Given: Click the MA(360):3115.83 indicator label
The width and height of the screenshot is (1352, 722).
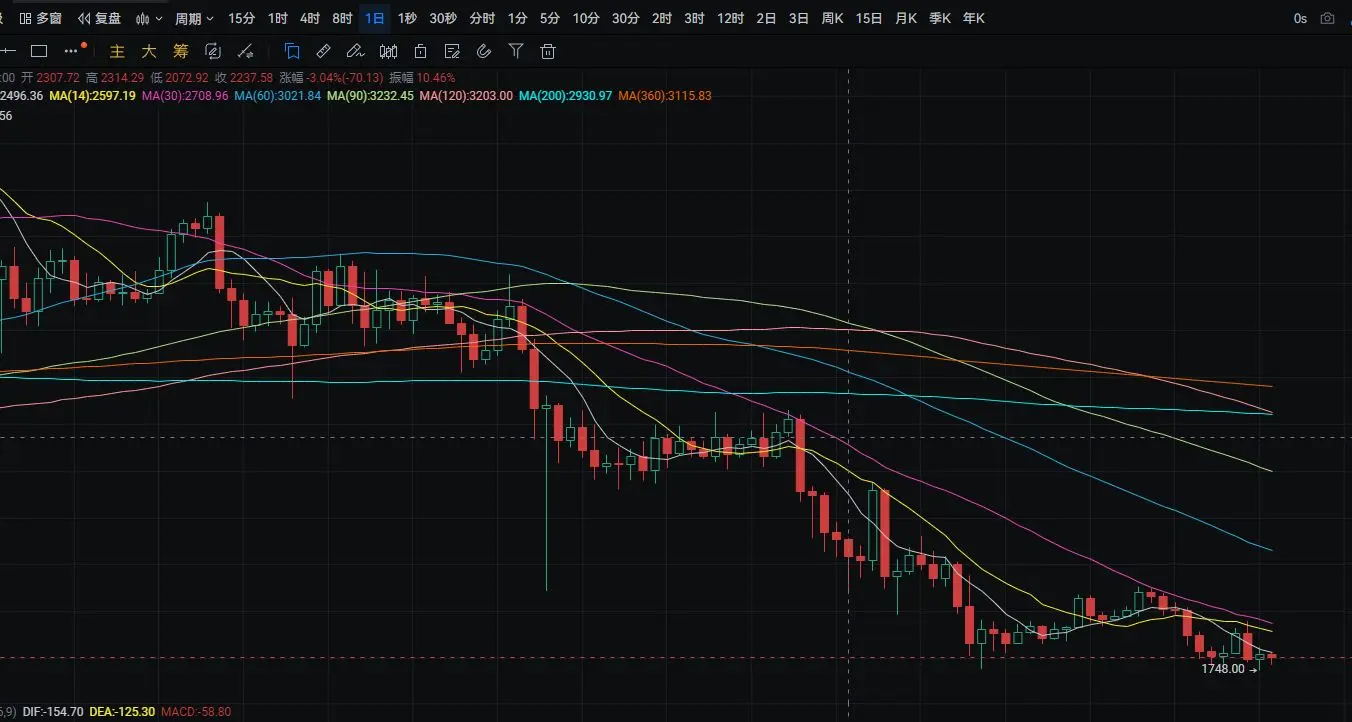Looking at the screenshot, I should [x=665, y=96].
